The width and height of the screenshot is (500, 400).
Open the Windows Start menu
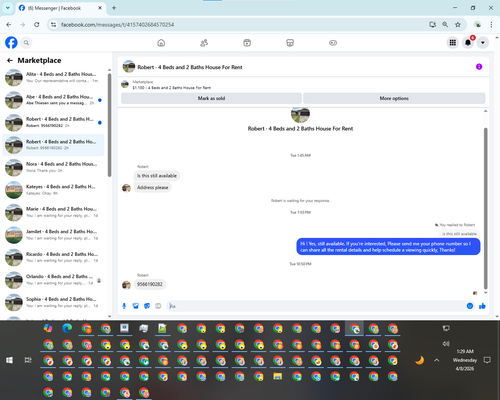pyautogui.click(x=10, y=360)
